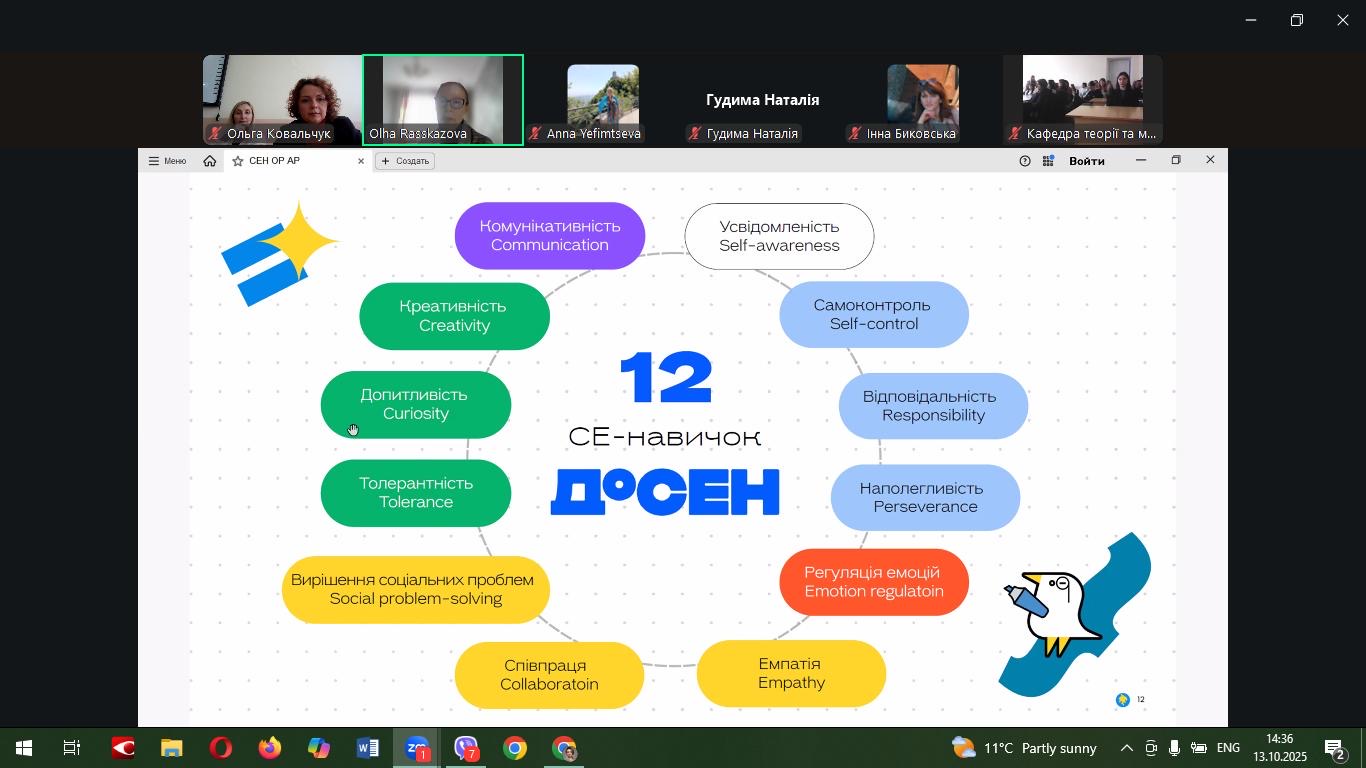Open ENG language switcher in tray

pyautogui.click(x=1227, y=748)
